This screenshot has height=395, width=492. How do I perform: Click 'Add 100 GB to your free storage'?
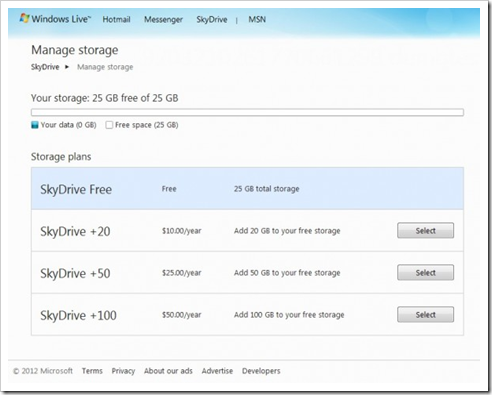tap(289, 315)
